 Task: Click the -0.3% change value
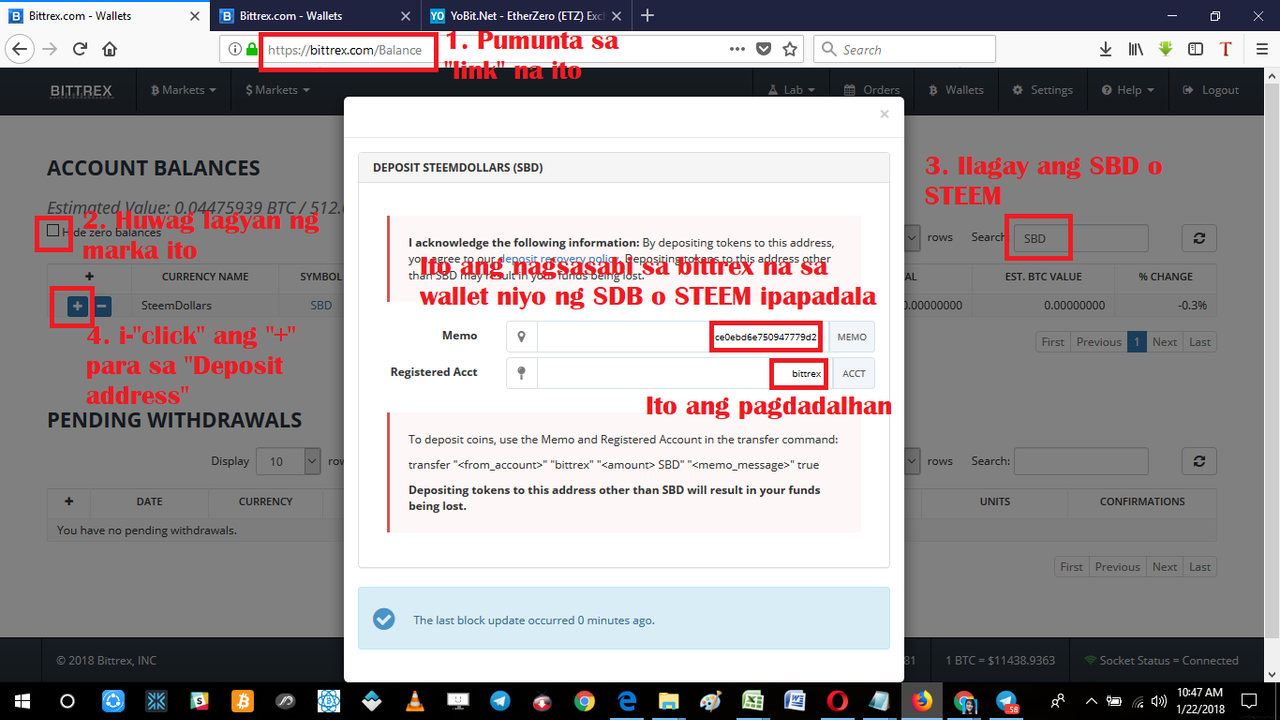point(1196,305)
